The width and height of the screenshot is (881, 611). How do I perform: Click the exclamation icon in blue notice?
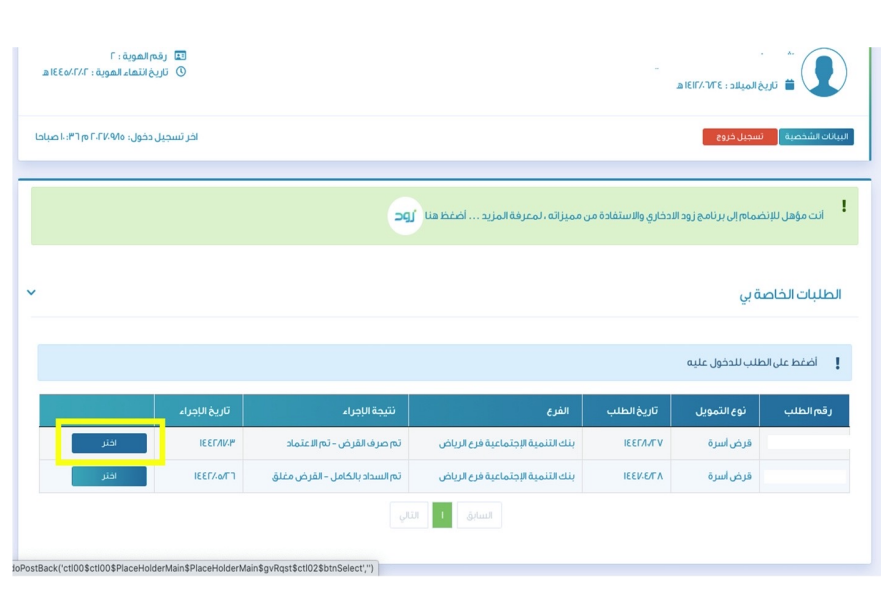(x=837, y=363)
